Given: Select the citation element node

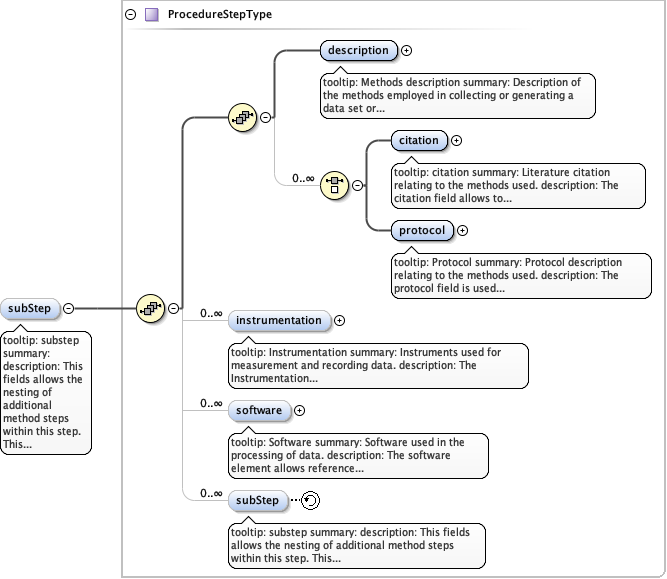Looking at the screenshot, I should pos(418,141).
